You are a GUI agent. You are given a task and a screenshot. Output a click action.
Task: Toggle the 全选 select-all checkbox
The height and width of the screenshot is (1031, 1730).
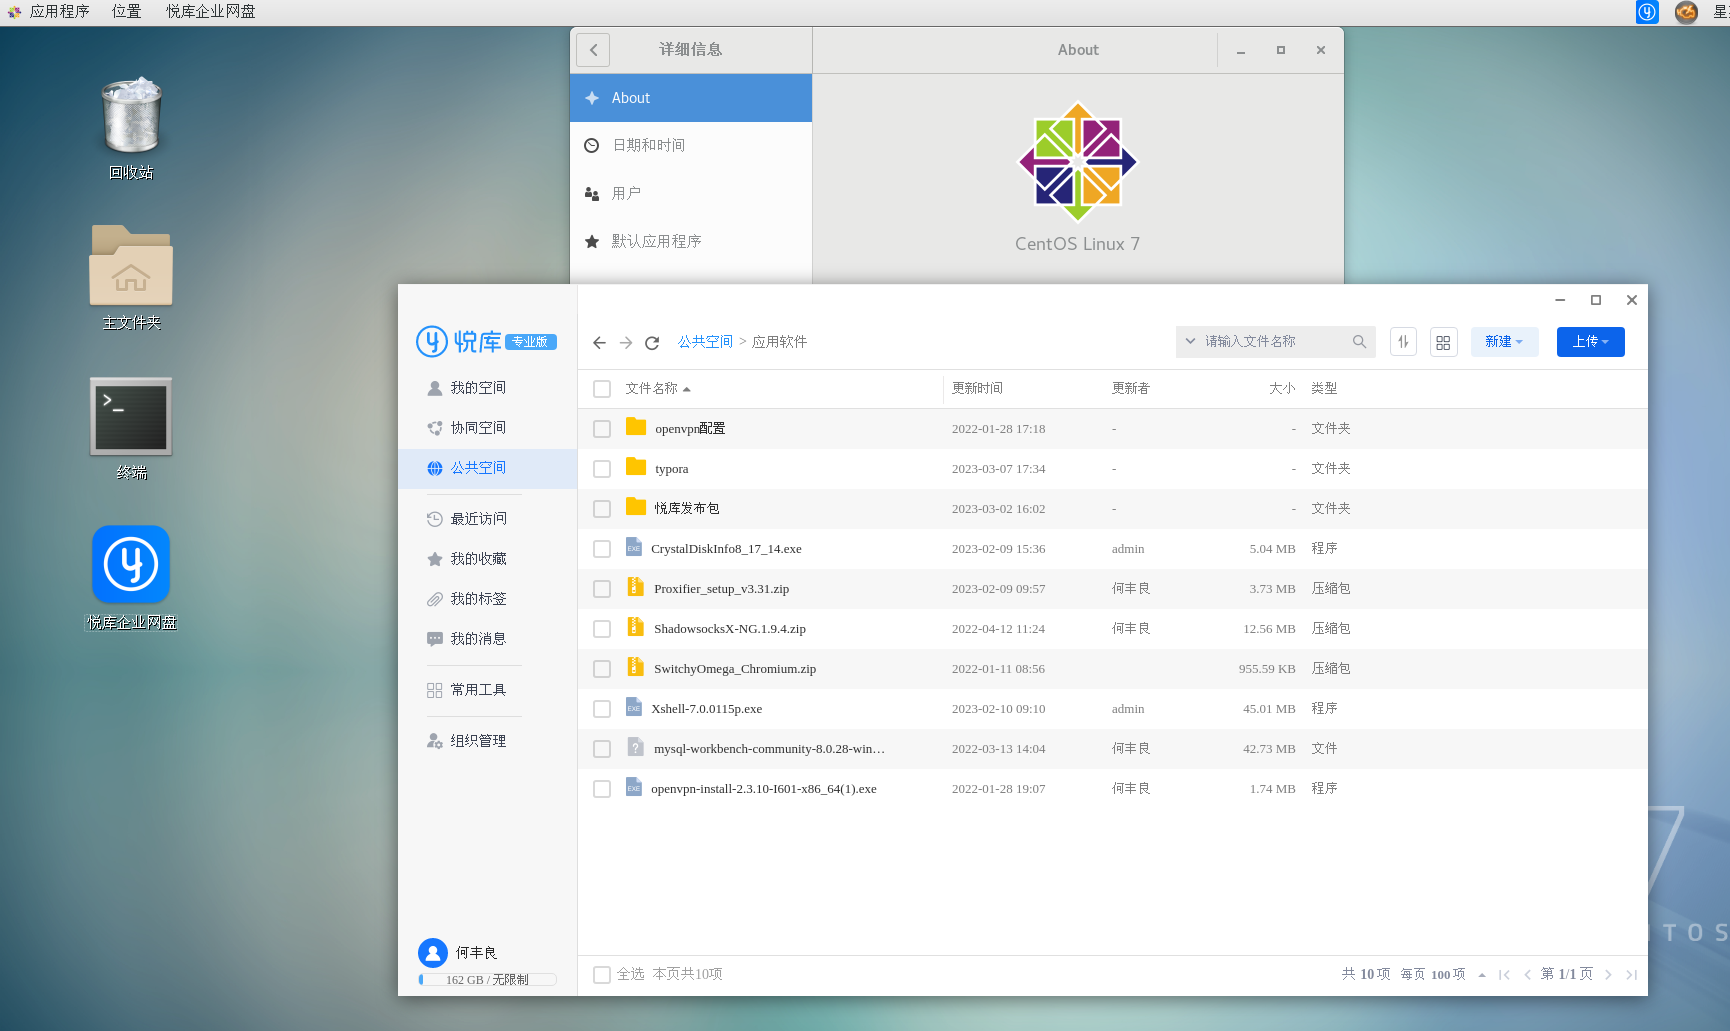(x=602, y=974)
